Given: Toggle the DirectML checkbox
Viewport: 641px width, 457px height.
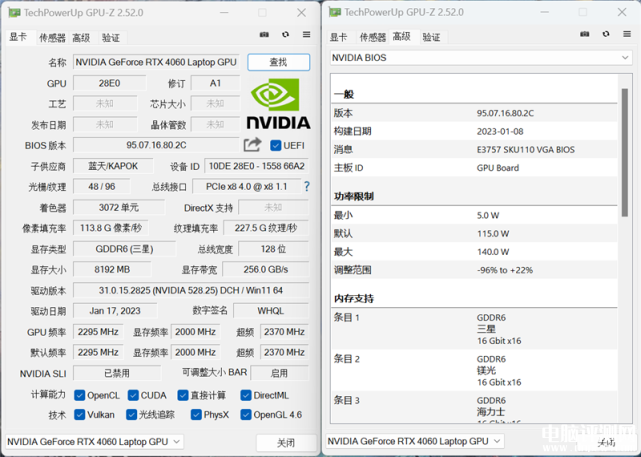Looking at the screenshot, I should pos(246,395).
